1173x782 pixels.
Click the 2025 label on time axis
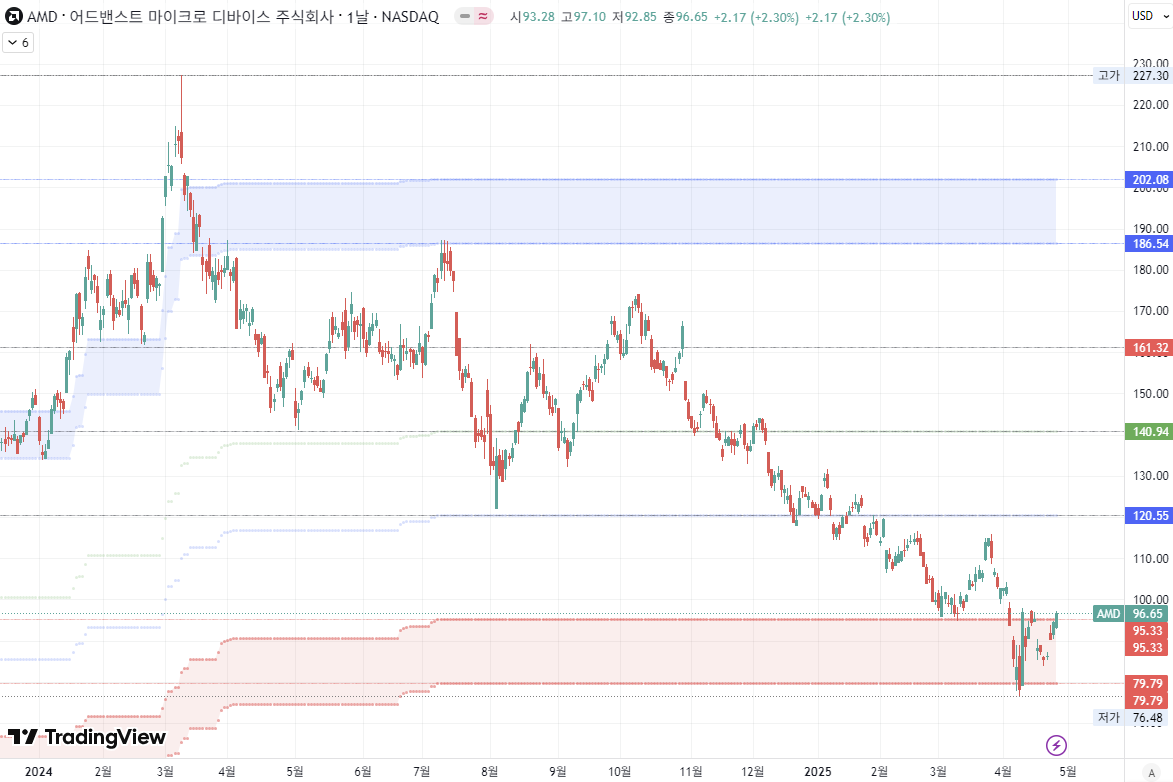tap(818, 772)
